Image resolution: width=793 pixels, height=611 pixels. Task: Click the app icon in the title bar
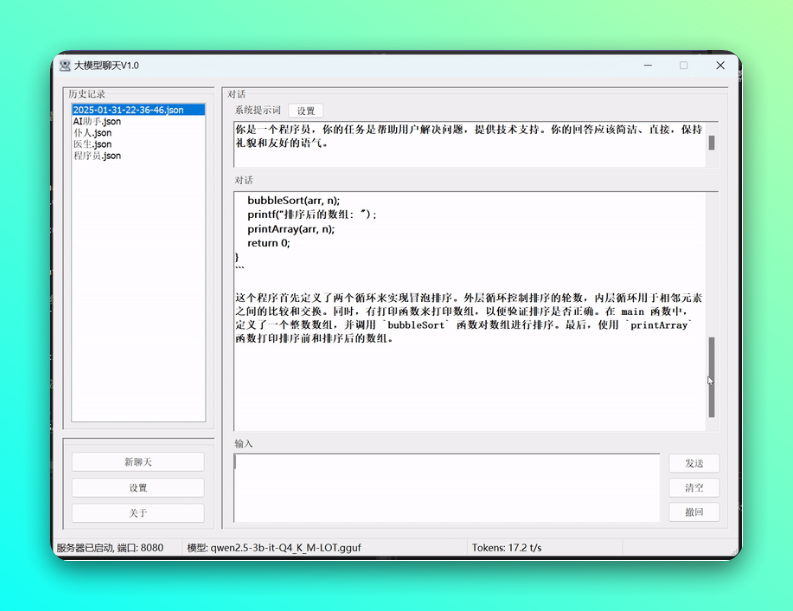(x=65, y=66)
